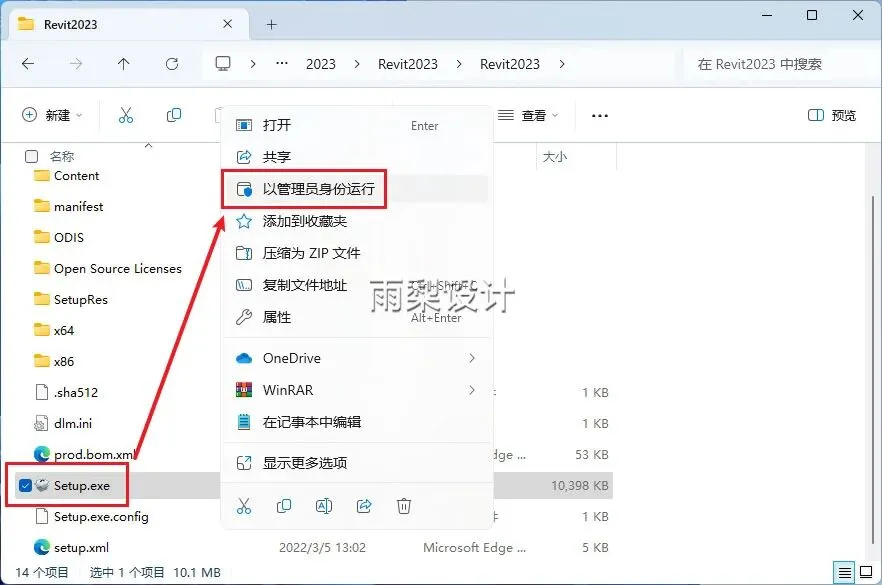The width and height of the screenshot is (882, 585).
Task: Open 属性 from context menu
Action: (x=356, y=317)
